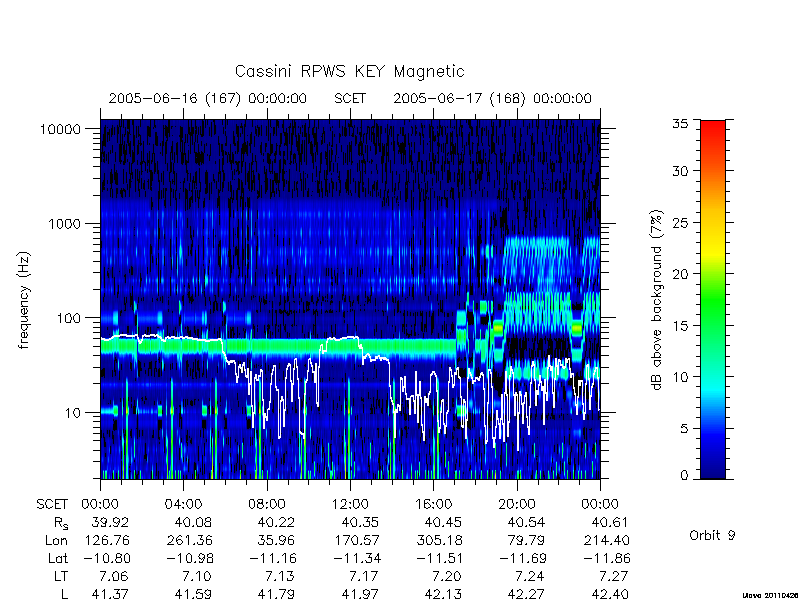Click the LT value 7.06
Image resolution: width=800 pixels, height=600 pixels.
click(x=114, y=576)
